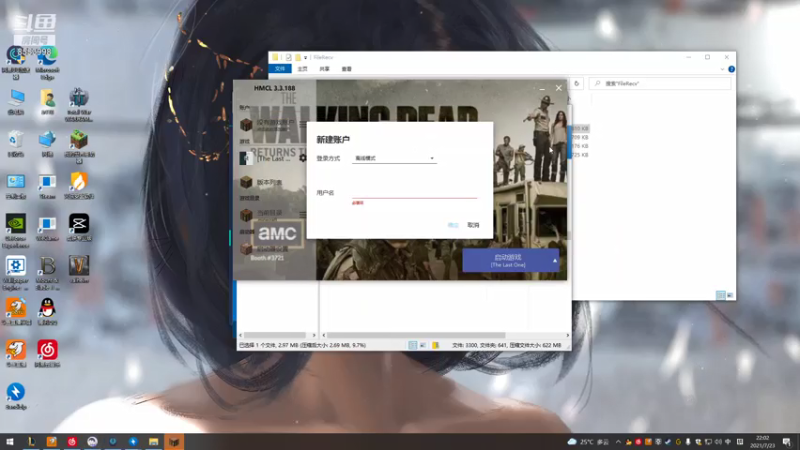Open the Recycle Bin desktop icon

[x=16, y=143]
